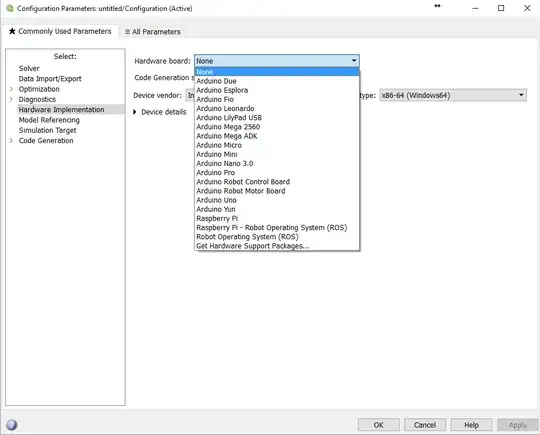Click the Cancel button
540x435 pixels.
pyautogui.click(x=425, y=425)
